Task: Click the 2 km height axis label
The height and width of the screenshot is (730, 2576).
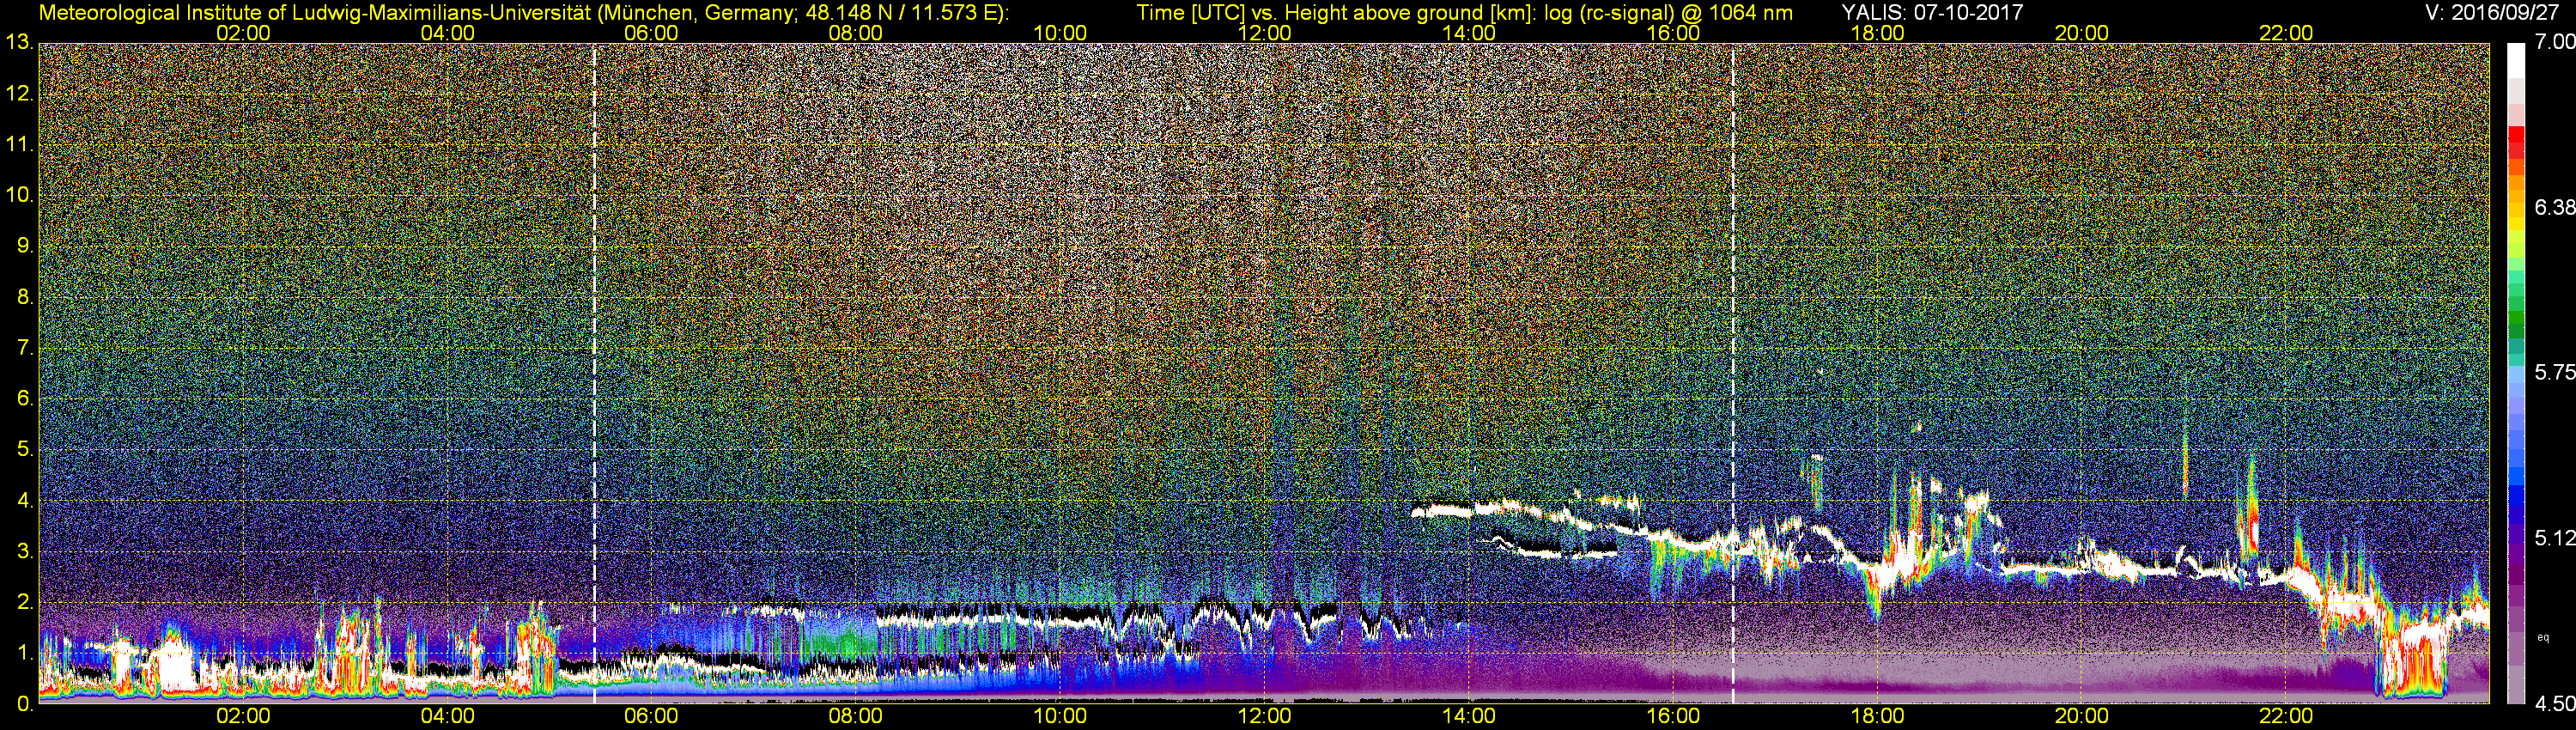Action: (x=23, y=603)
